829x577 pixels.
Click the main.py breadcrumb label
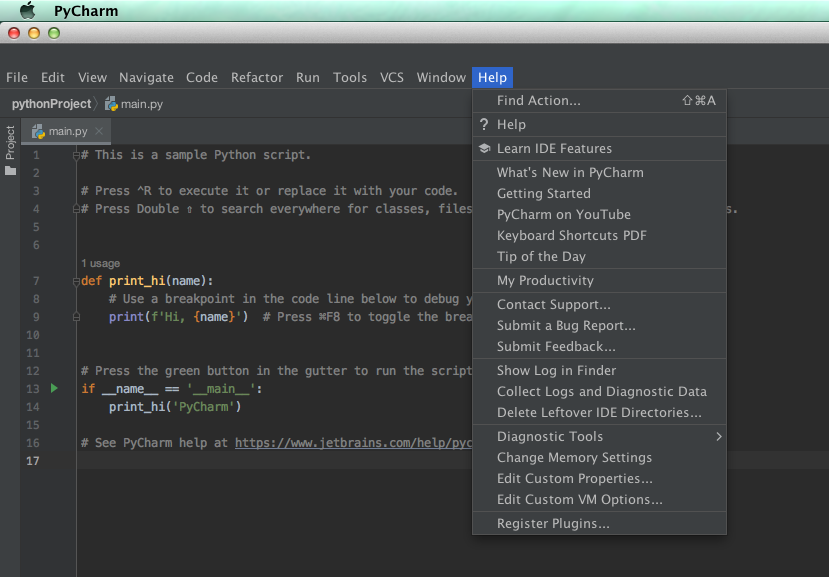coord(142,104)
